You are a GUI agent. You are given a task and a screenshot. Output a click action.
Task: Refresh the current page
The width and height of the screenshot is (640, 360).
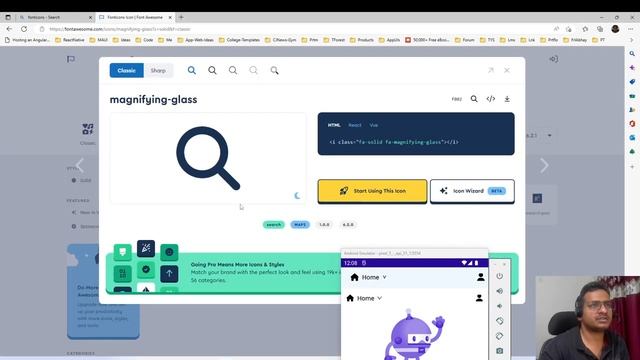tap(24, 29)
